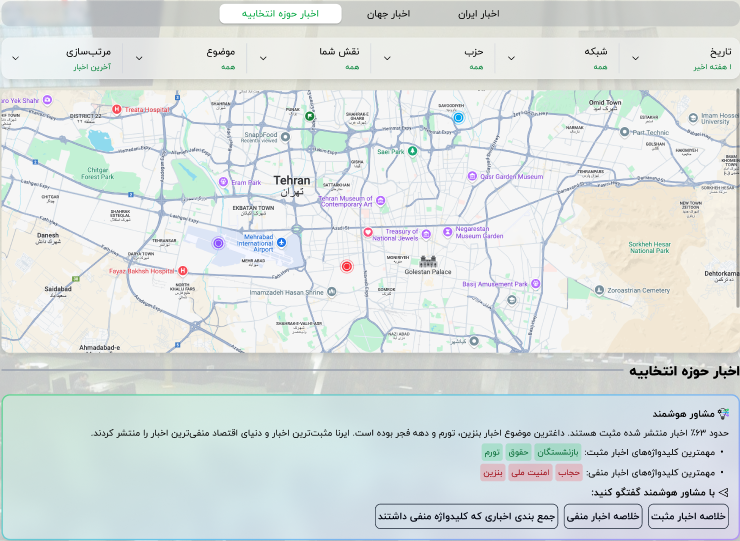
Task: Click the purple marker near Mehrabad Airport
Action: click(218, 243)
